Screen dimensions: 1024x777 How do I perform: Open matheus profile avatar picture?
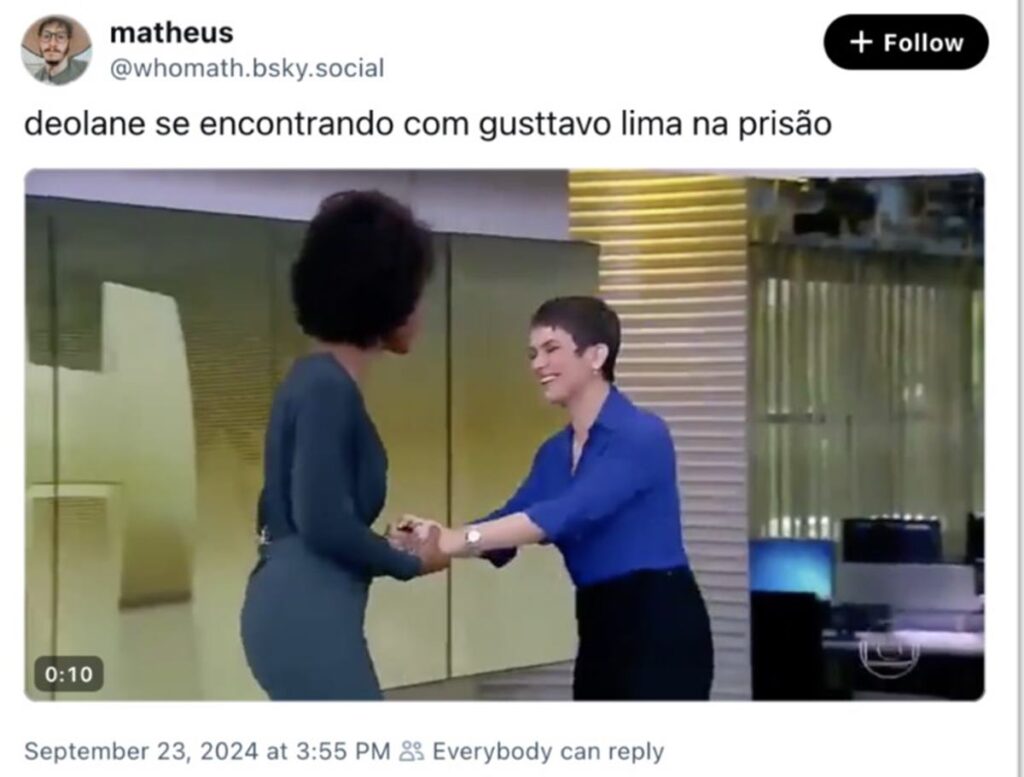(57, 50)
